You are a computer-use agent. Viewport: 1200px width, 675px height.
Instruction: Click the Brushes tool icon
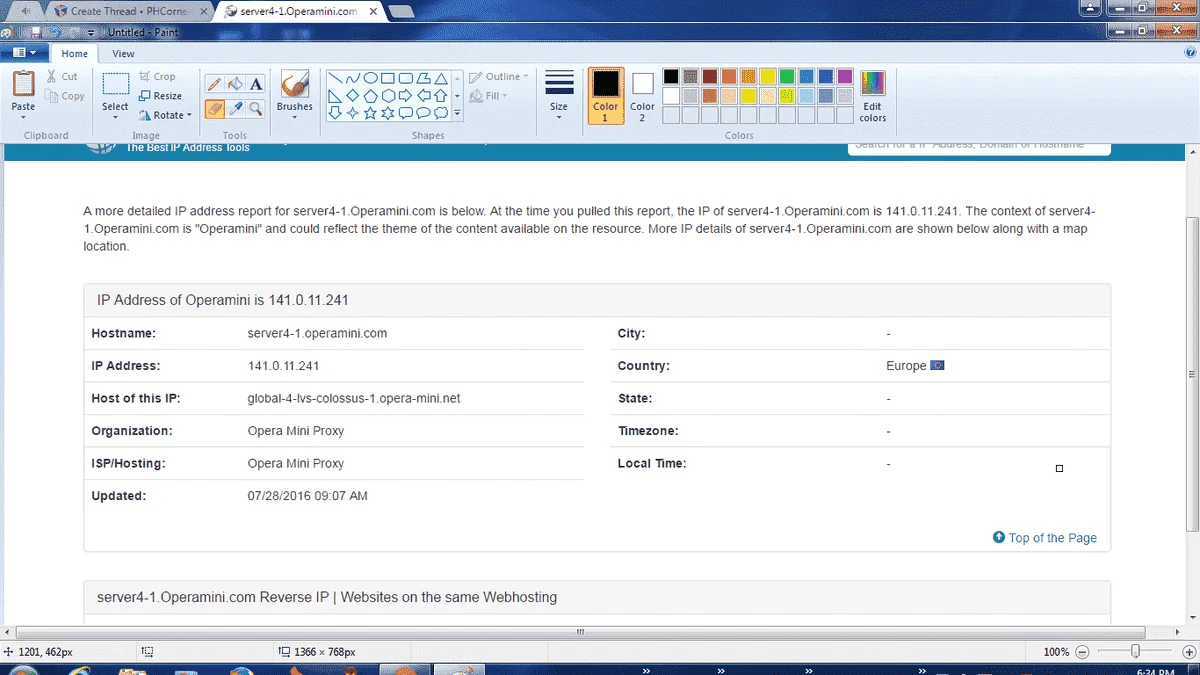click(294, 84)
